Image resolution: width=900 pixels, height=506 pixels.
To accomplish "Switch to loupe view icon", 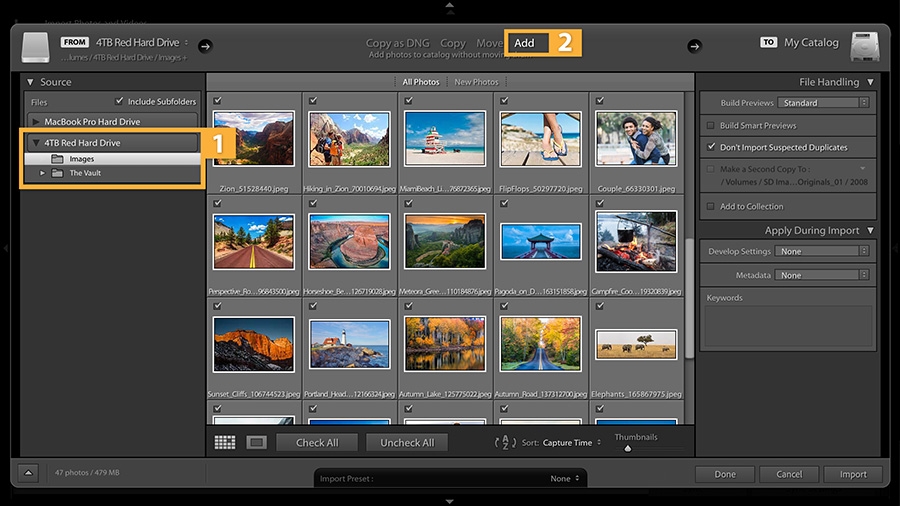I will pyautogui.click(x=256, y=442).
